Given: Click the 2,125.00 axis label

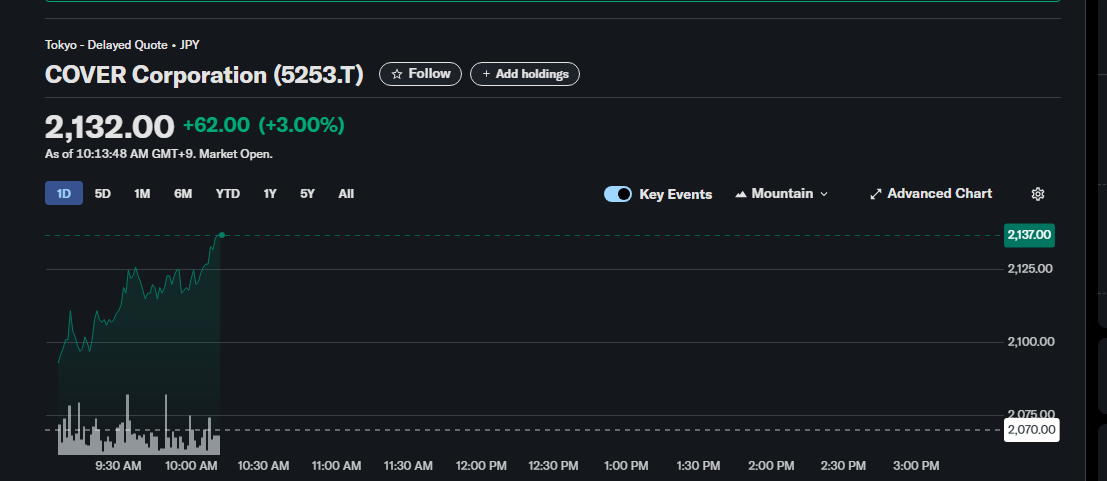Looking at the screenshot, I should coord(1031,268).
